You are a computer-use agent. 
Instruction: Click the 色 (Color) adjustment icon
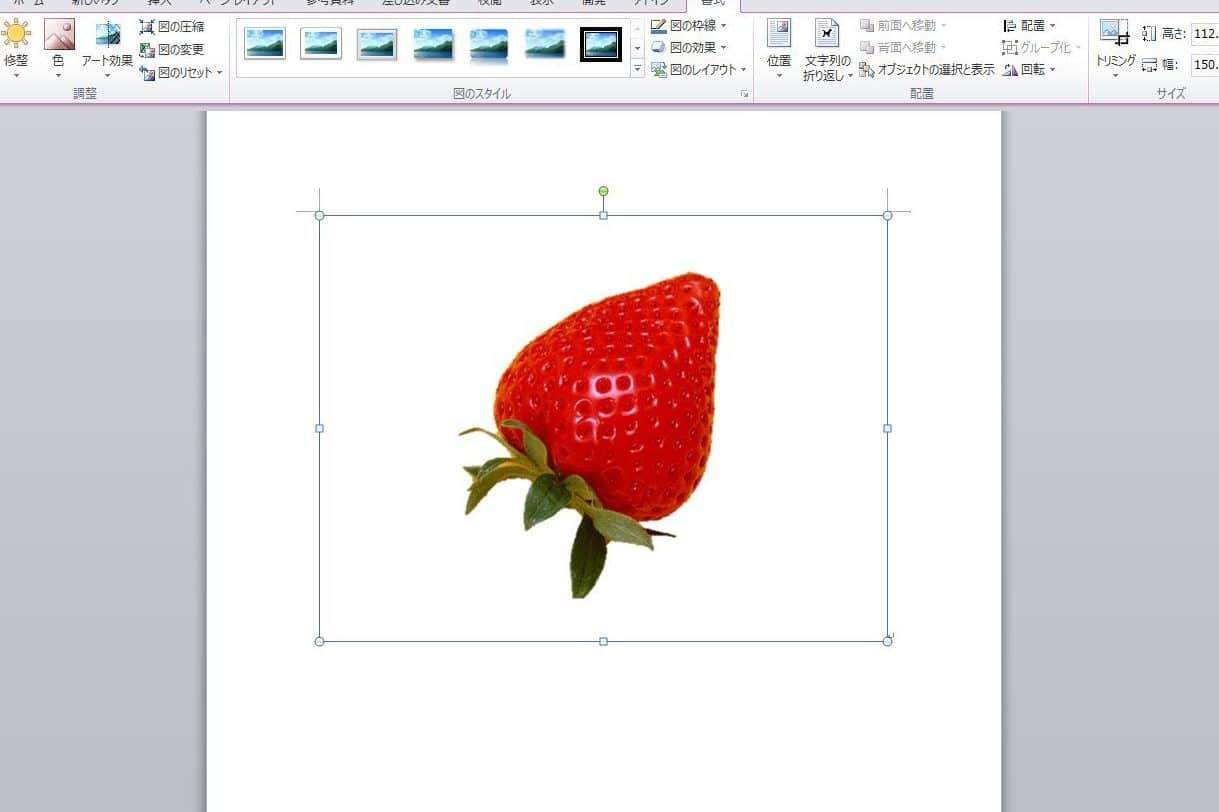click(58, 42)
